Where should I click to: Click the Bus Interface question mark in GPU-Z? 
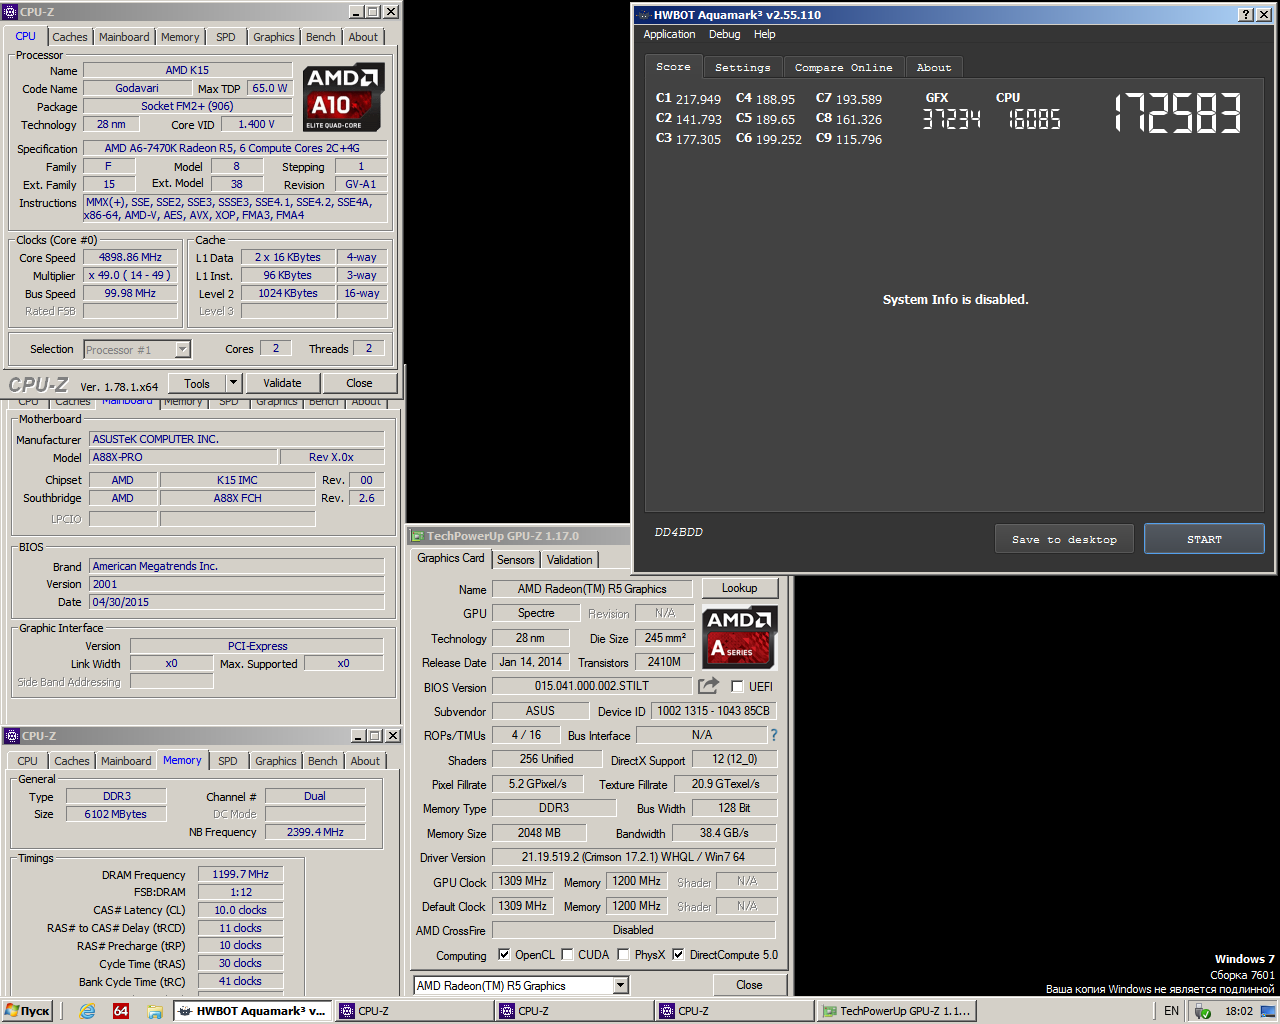(x=773, y=735)
